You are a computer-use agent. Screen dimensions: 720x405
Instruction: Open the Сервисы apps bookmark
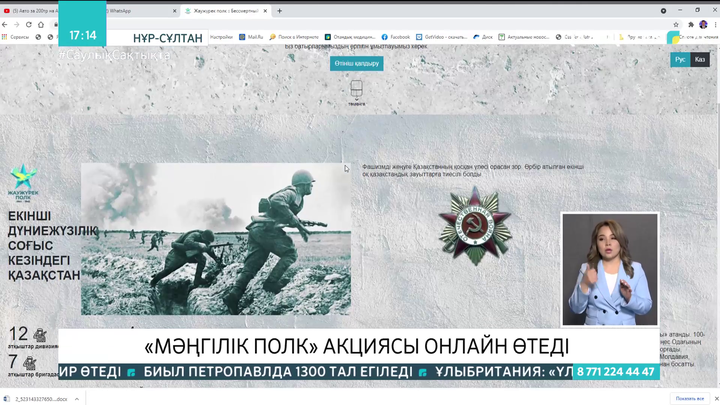pos(16,37)
